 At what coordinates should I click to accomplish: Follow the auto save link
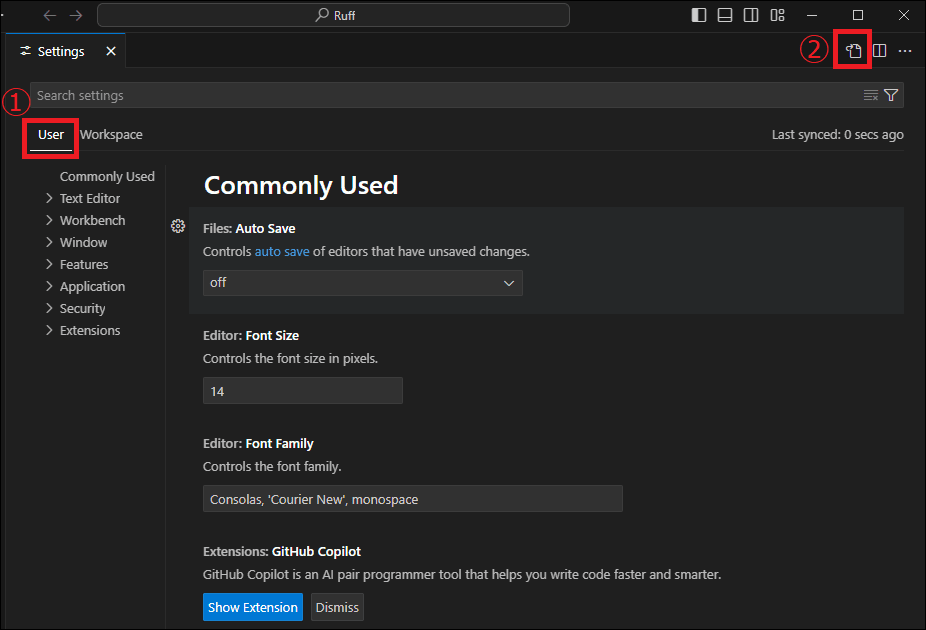[282, 252]
